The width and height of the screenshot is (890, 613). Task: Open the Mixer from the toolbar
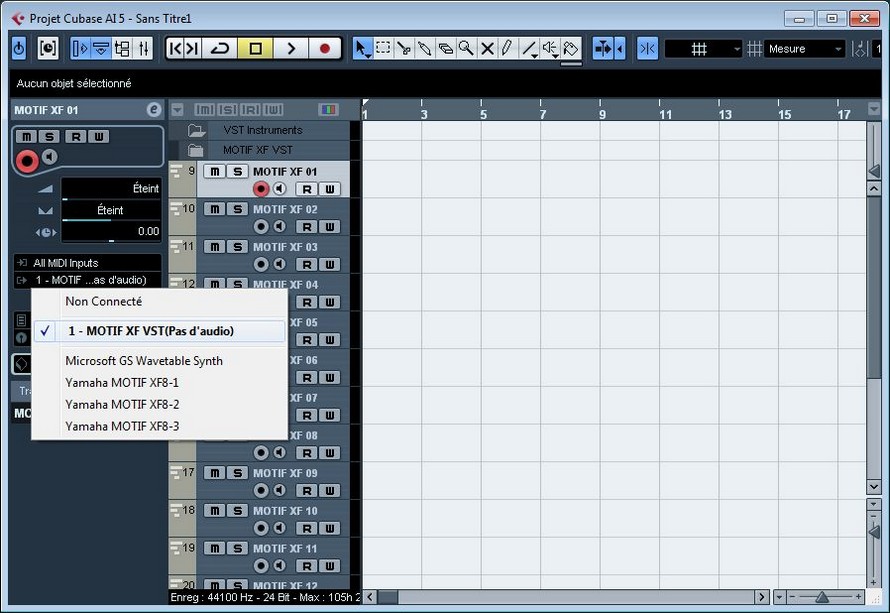pos(143,48)
